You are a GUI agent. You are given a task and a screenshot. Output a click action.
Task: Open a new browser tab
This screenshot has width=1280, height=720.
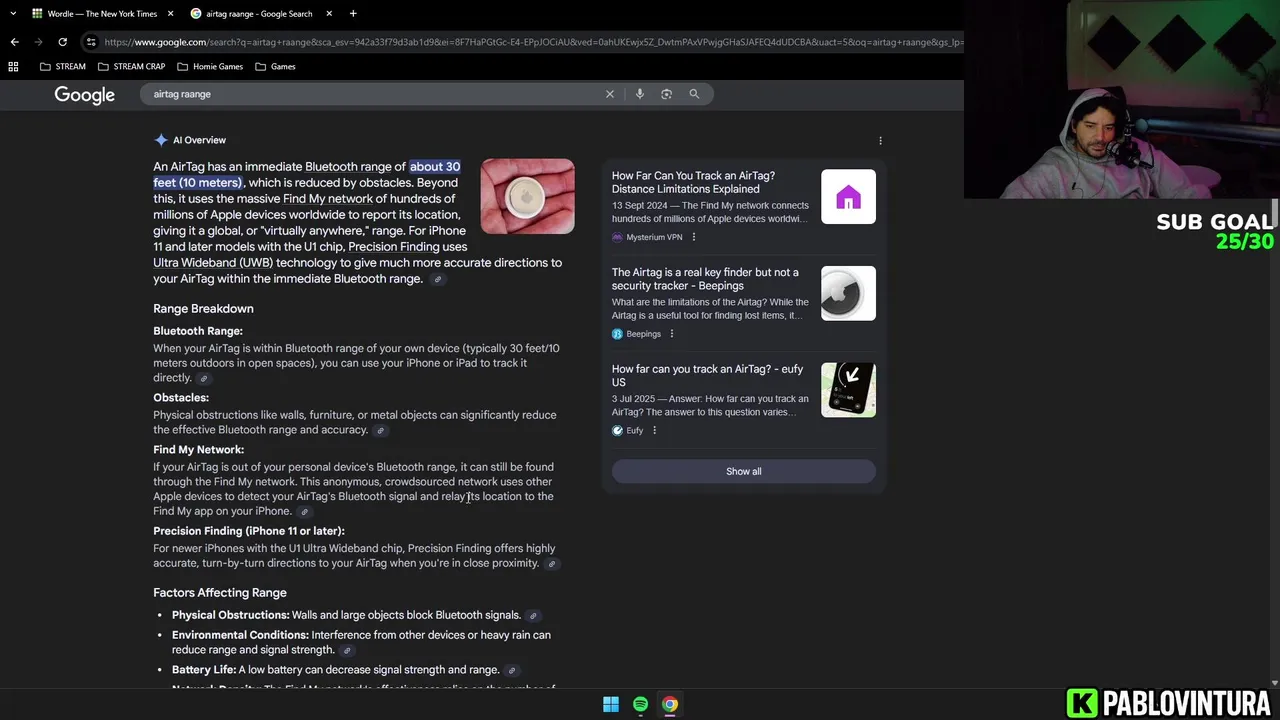pos(353,13)
